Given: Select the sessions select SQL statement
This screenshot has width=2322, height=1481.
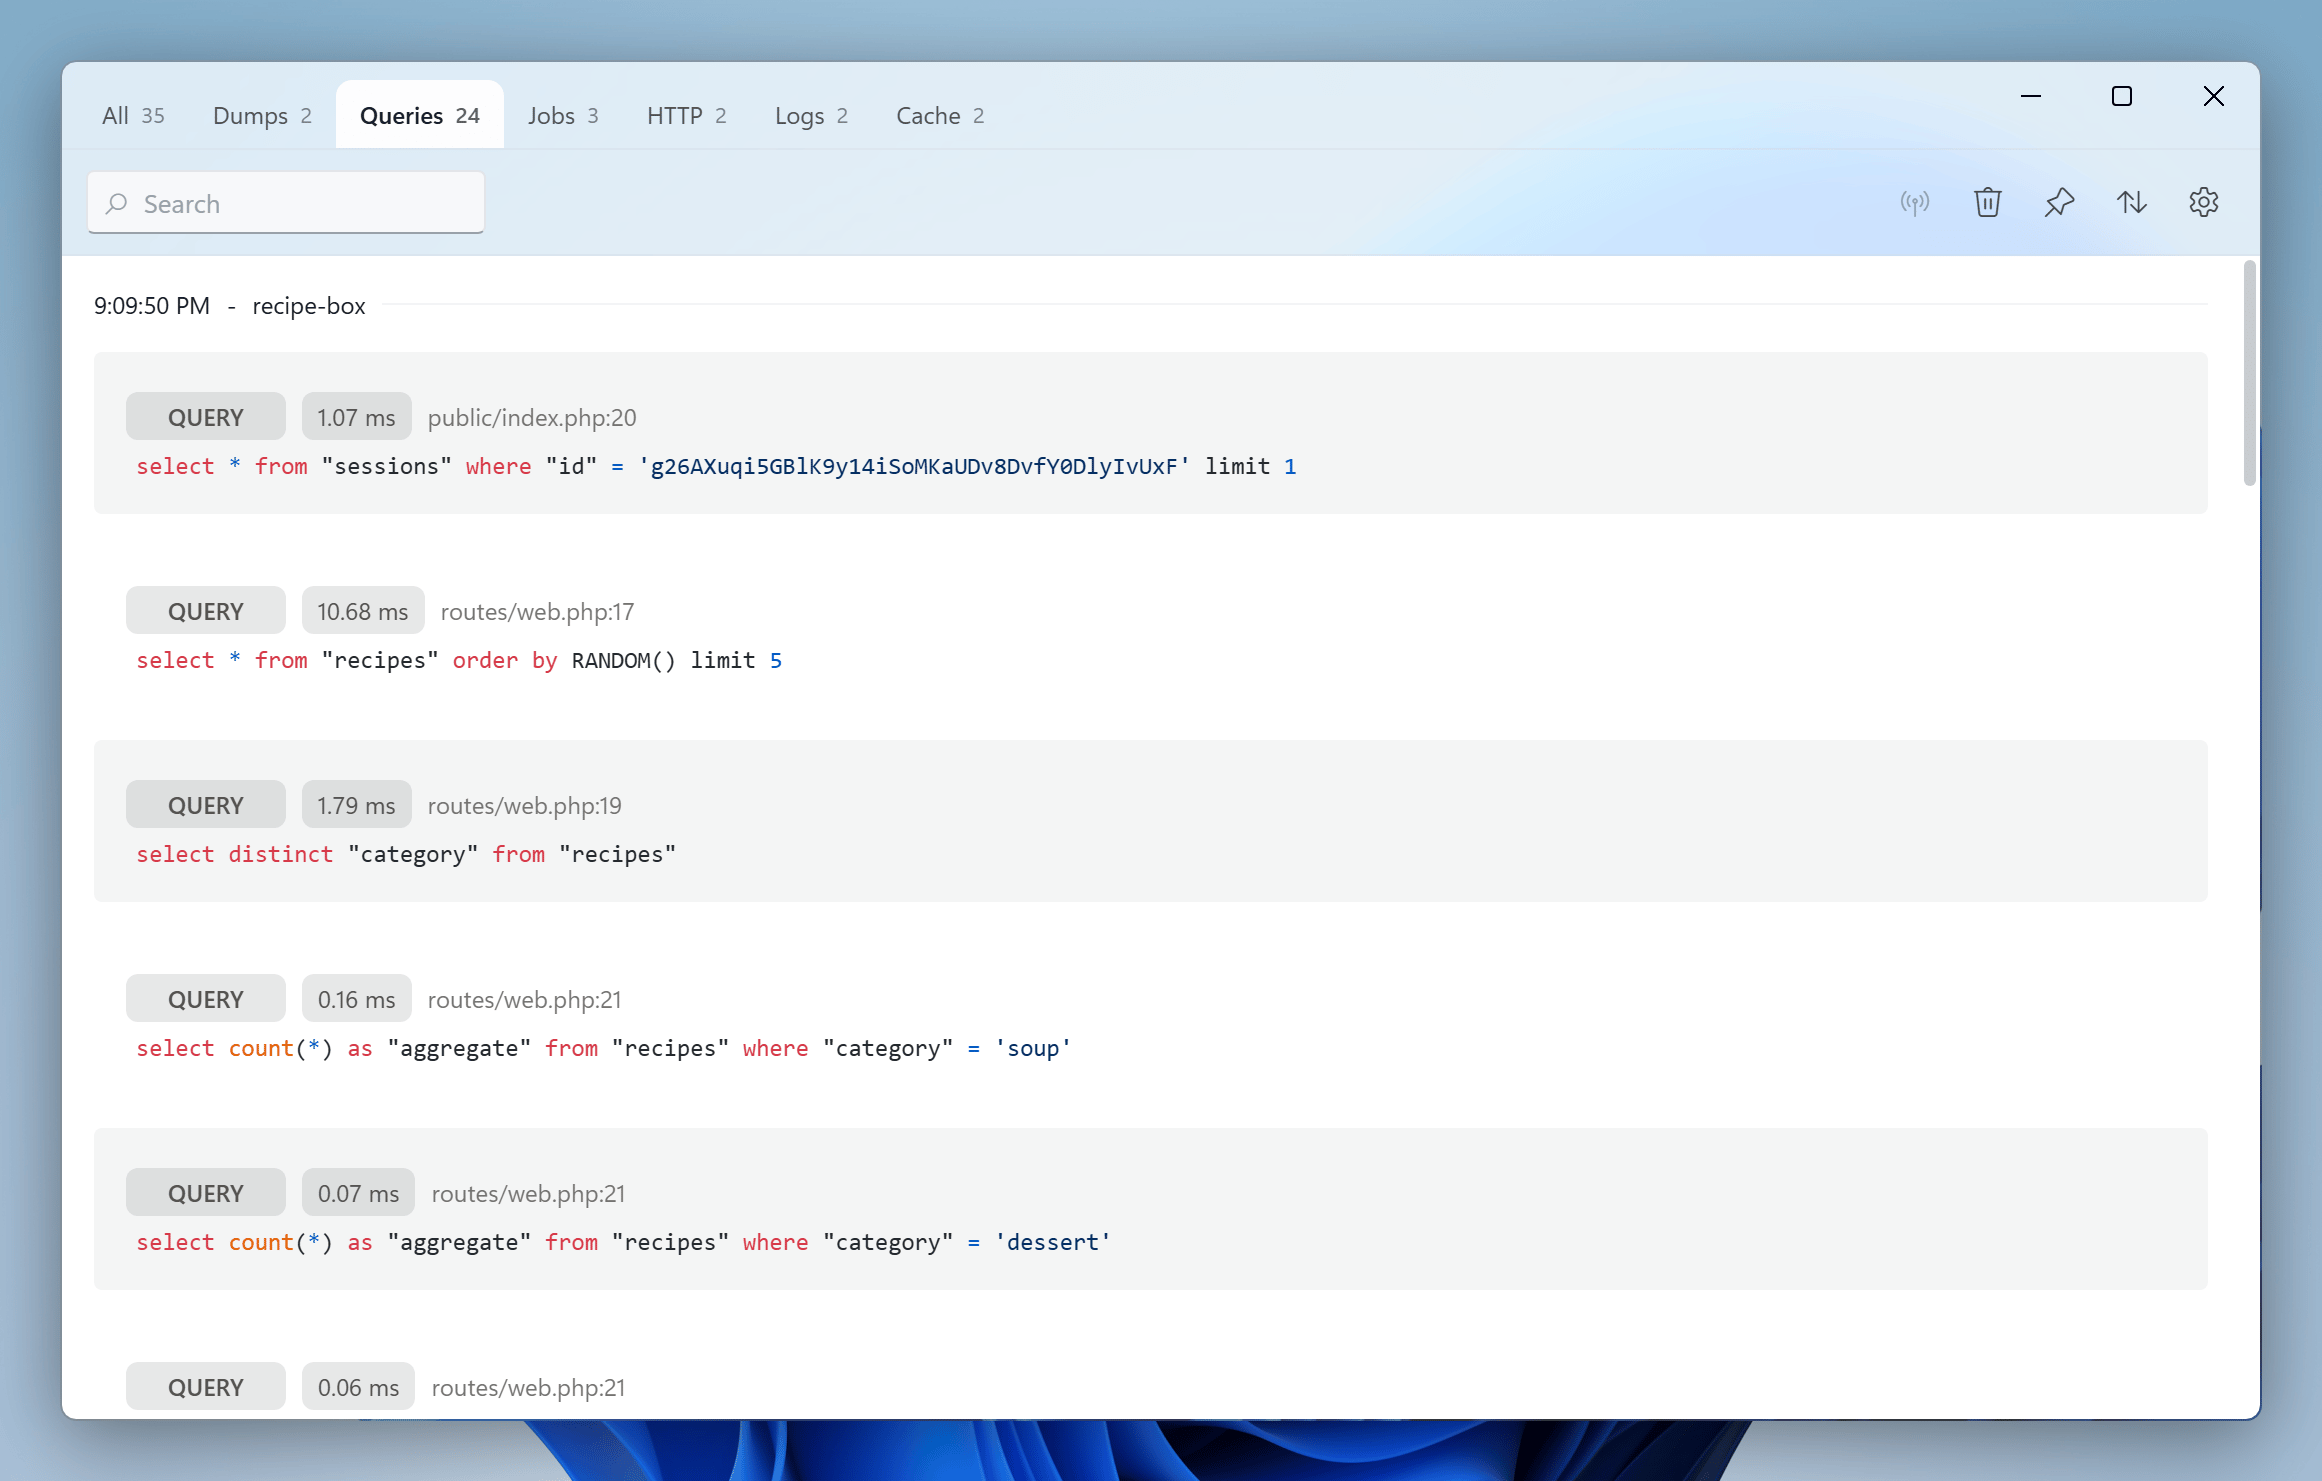Looking at the screenshot, I should 716,467.
